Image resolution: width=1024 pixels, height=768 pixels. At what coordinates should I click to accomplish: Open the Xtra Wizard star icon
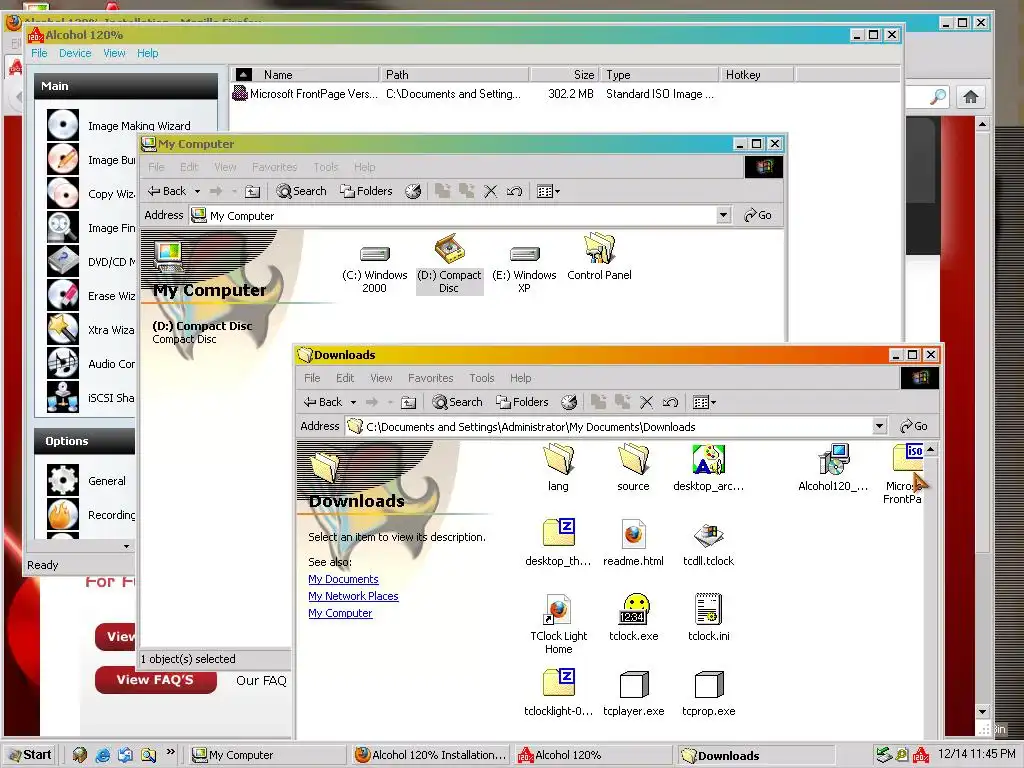63,328
